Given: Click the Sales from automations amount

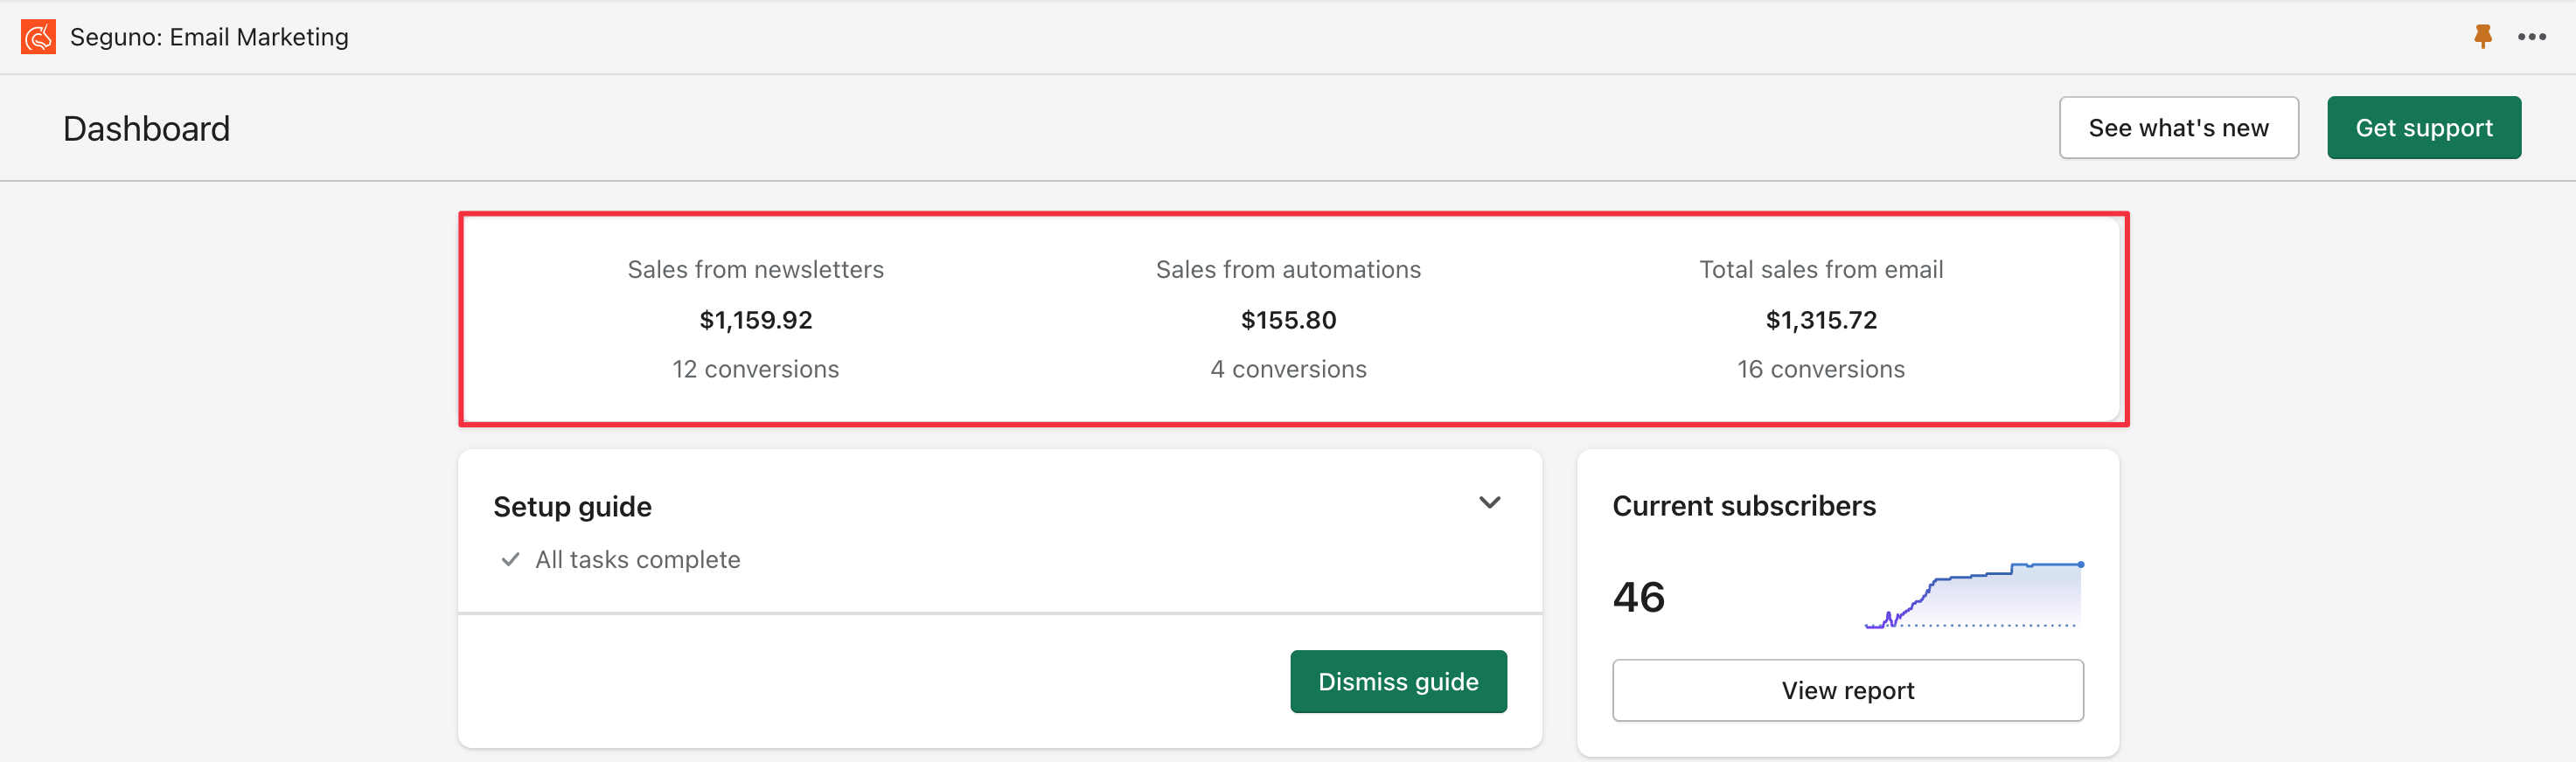Looking at the screenshot, I should 1288,320.
